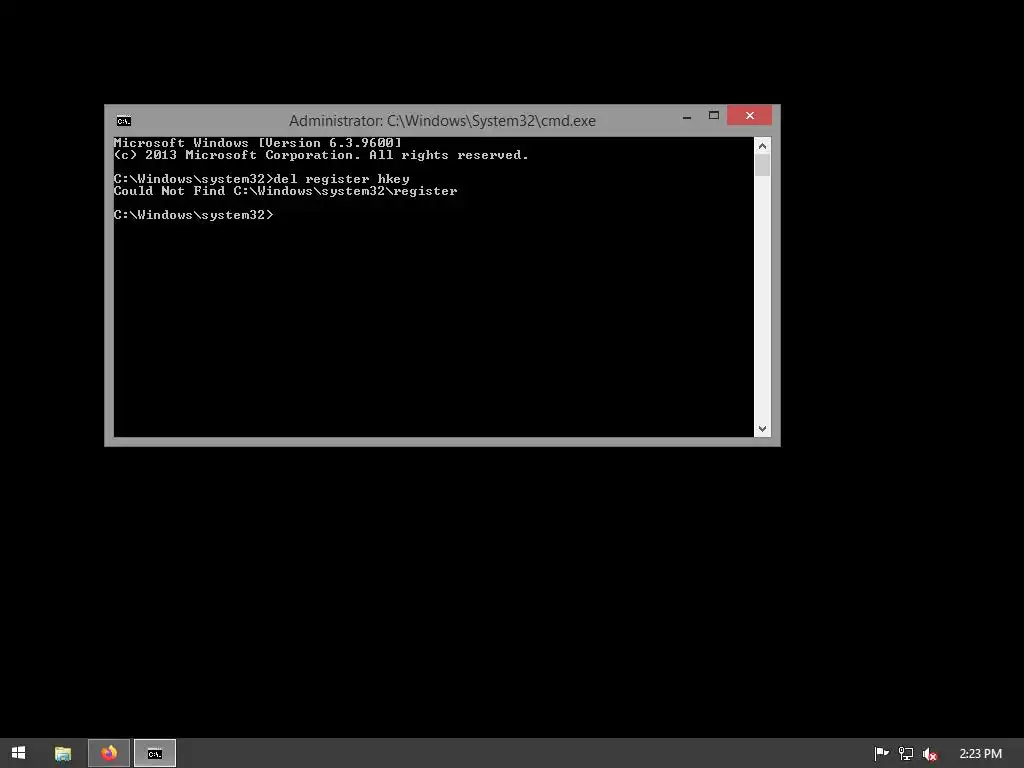Click the console scrollbar up arrow
The image size is (1024, 768).
pos(762,146)
